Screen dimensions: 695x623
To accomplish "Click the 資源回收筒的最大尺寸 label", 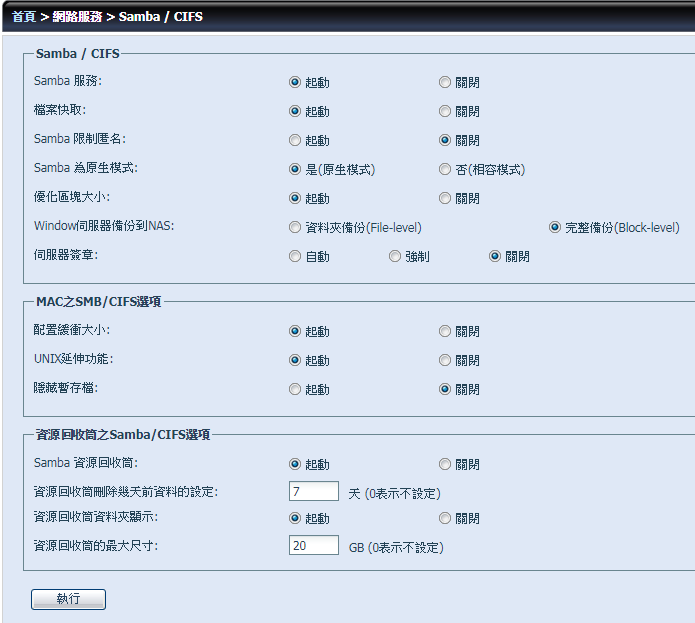I will tap(96, 545).
